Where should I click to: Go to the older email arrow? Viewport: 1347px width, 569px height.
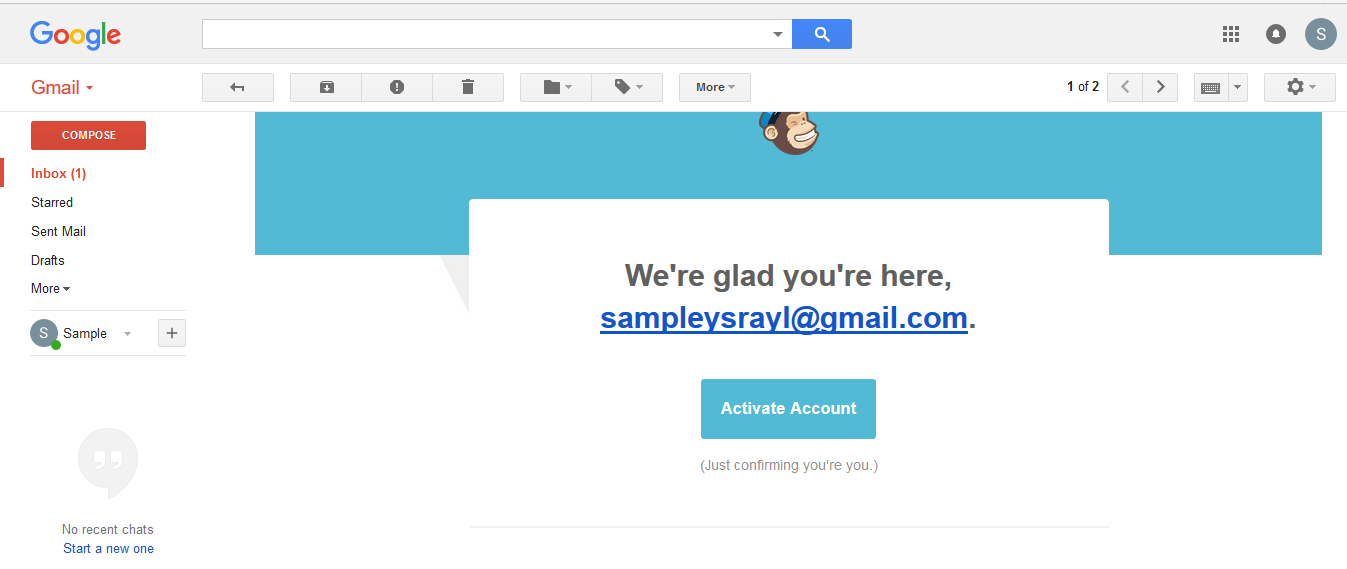[x=1160, y=87]
